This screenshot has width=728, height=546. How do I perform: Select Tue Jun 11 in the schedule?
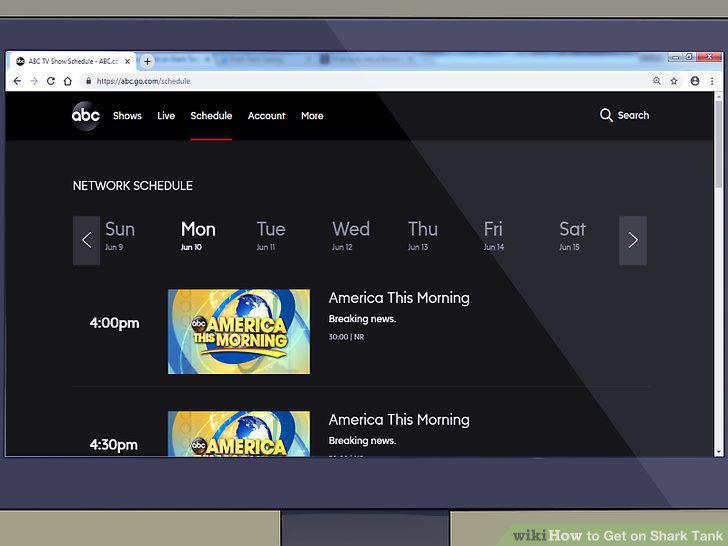tap(271, 235)
